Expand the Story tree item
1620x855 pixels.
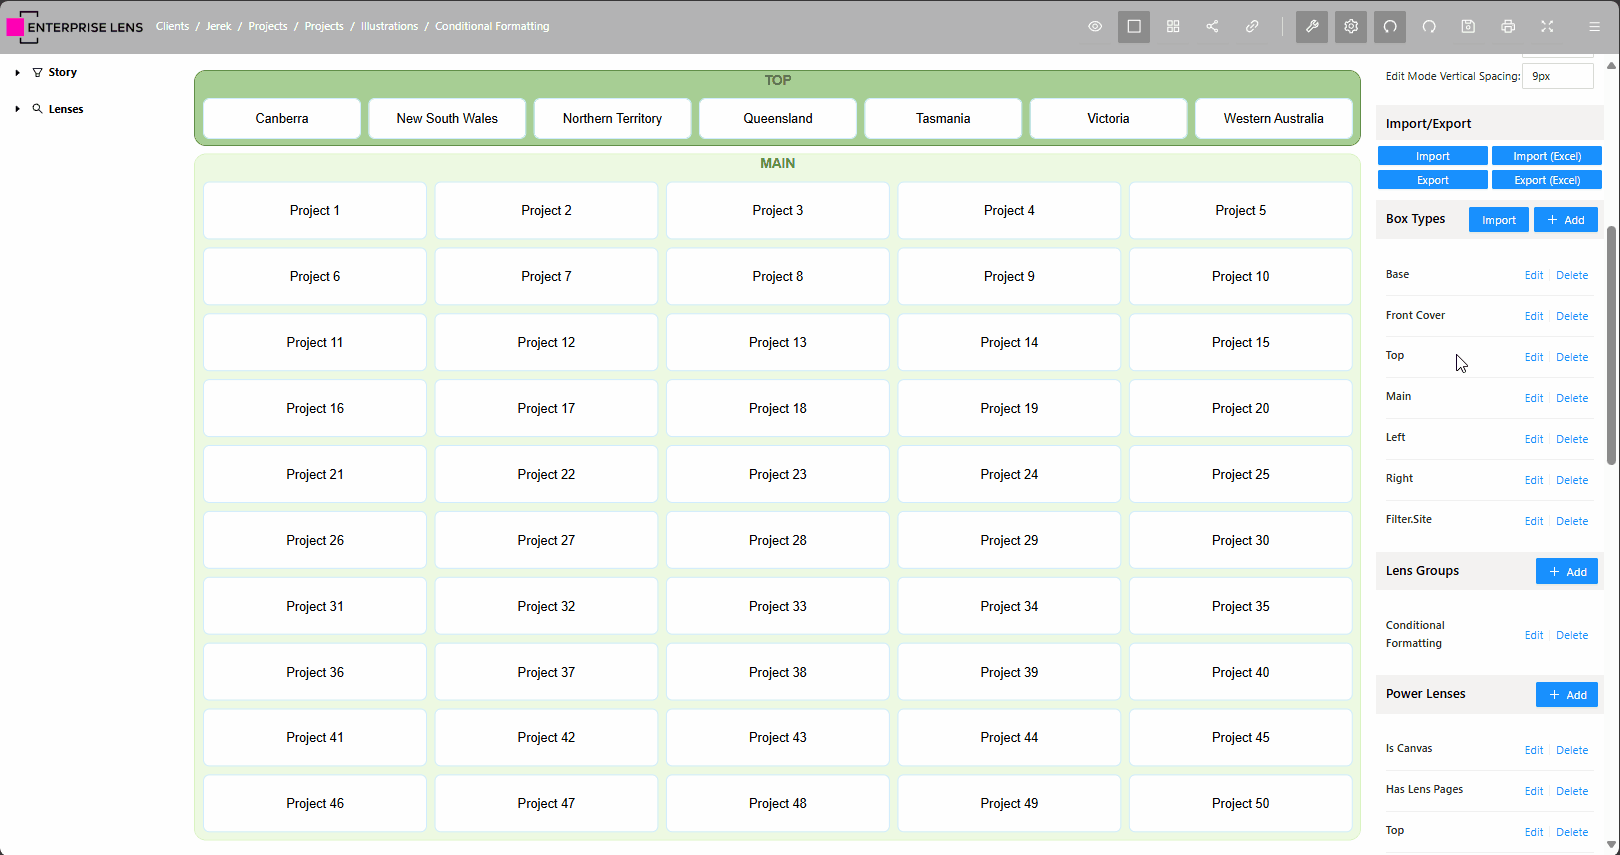[18, 73]
